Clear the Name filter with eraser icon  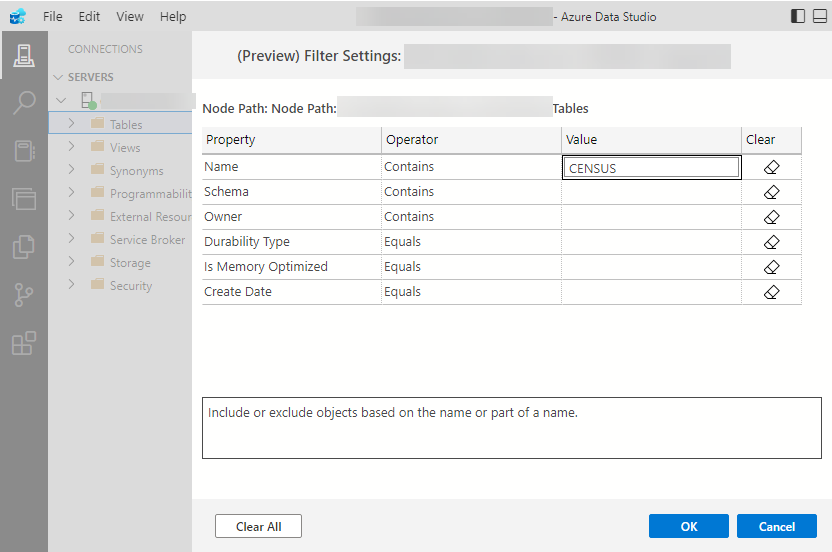click(771, 167)
